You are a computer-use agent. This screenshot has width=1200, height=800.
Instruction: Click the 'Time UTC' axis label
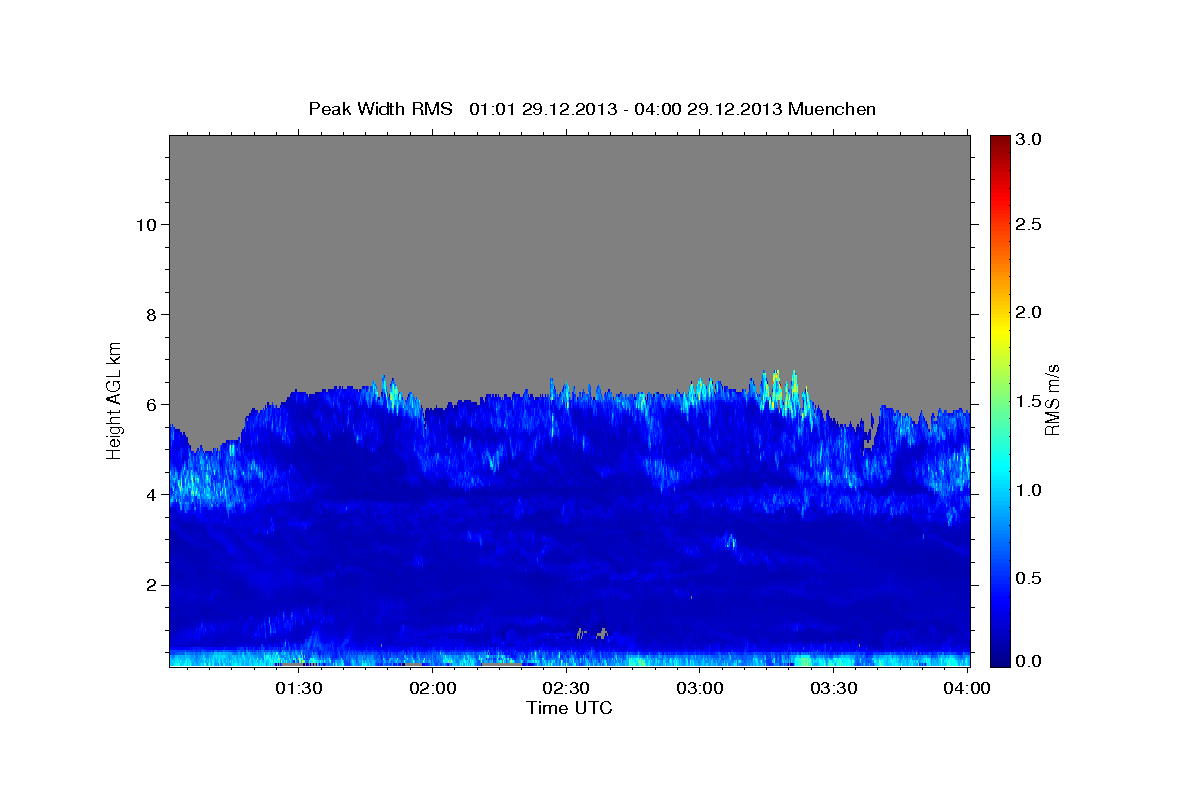(x=569, y=708)
